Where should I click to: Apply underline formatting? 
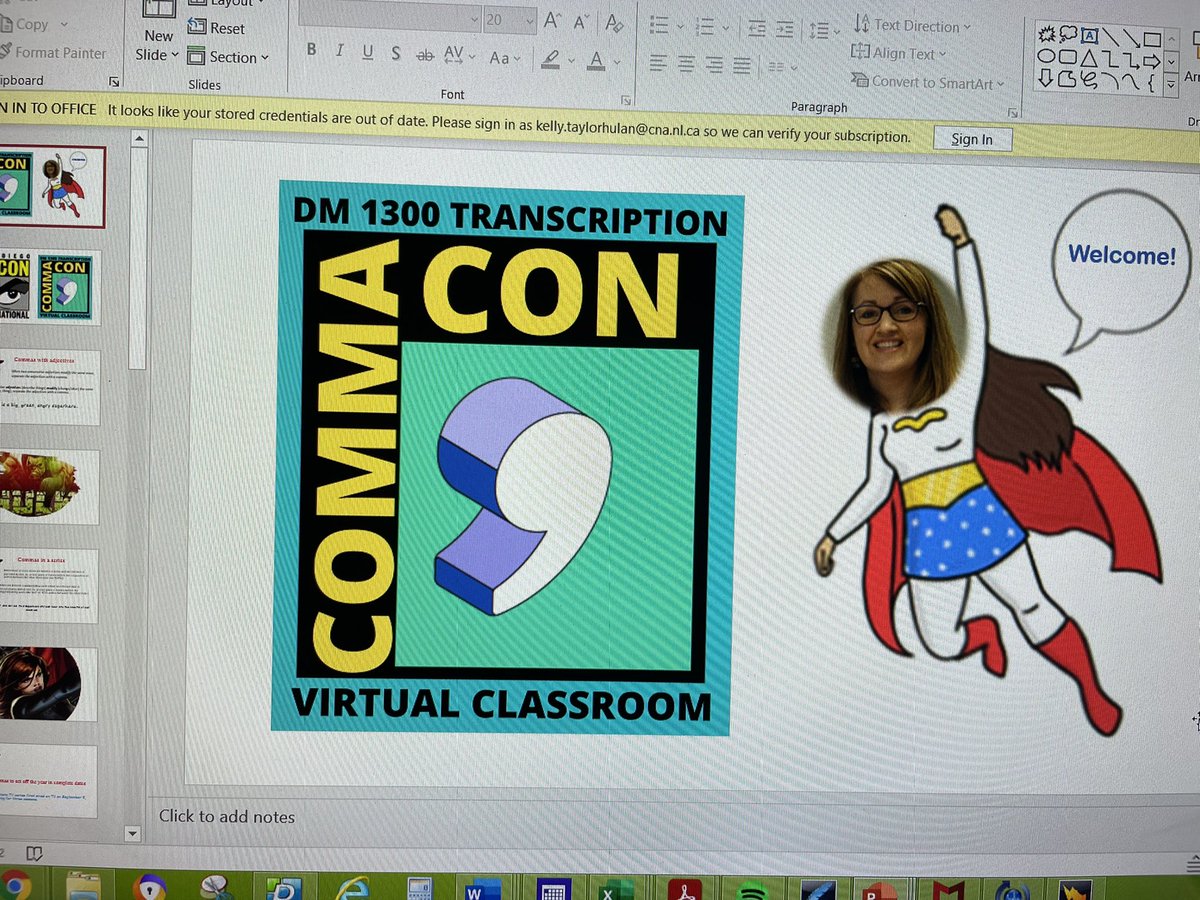[368, 52]
